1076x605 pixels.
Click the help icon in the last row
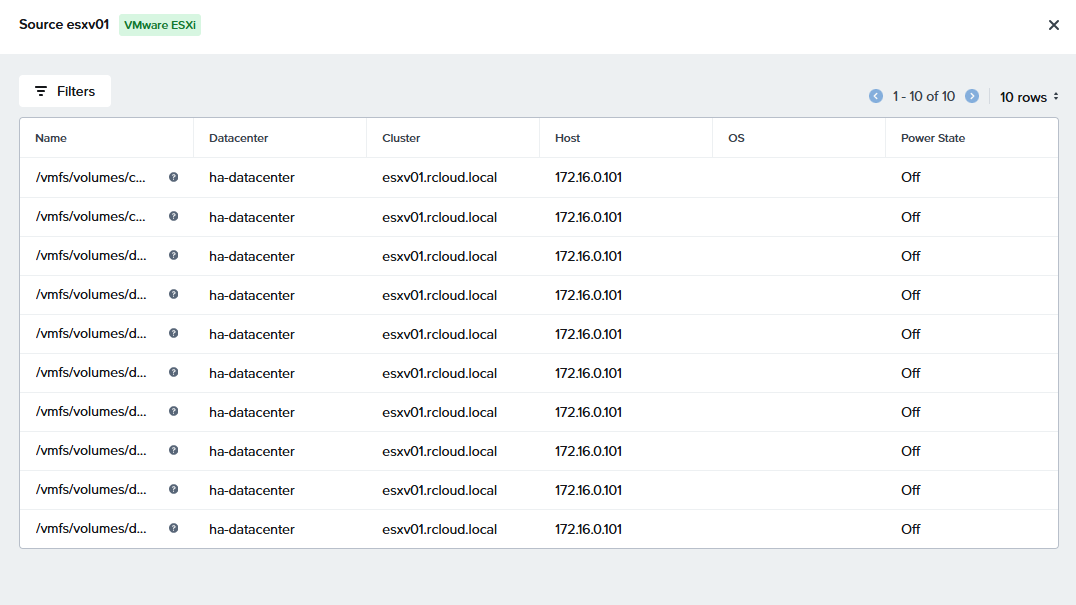click(x=174, y=528)
